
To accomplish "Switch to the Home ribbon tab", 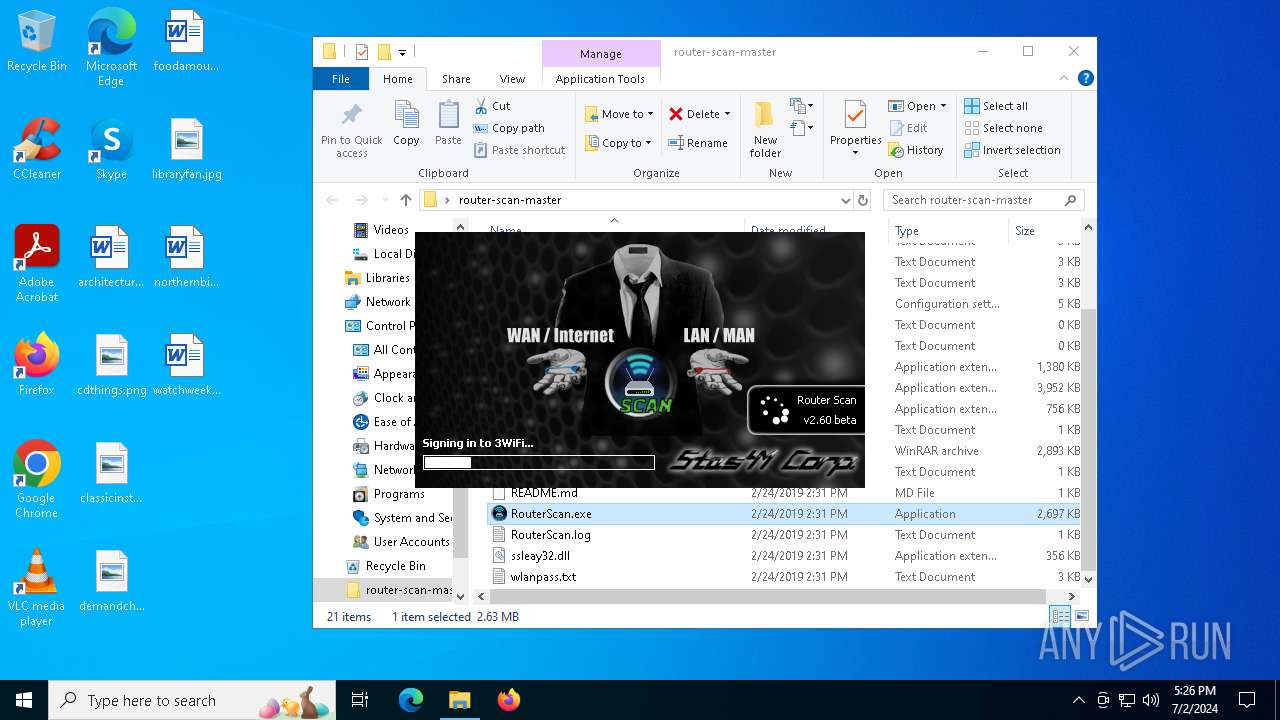I will click(397, 79).
